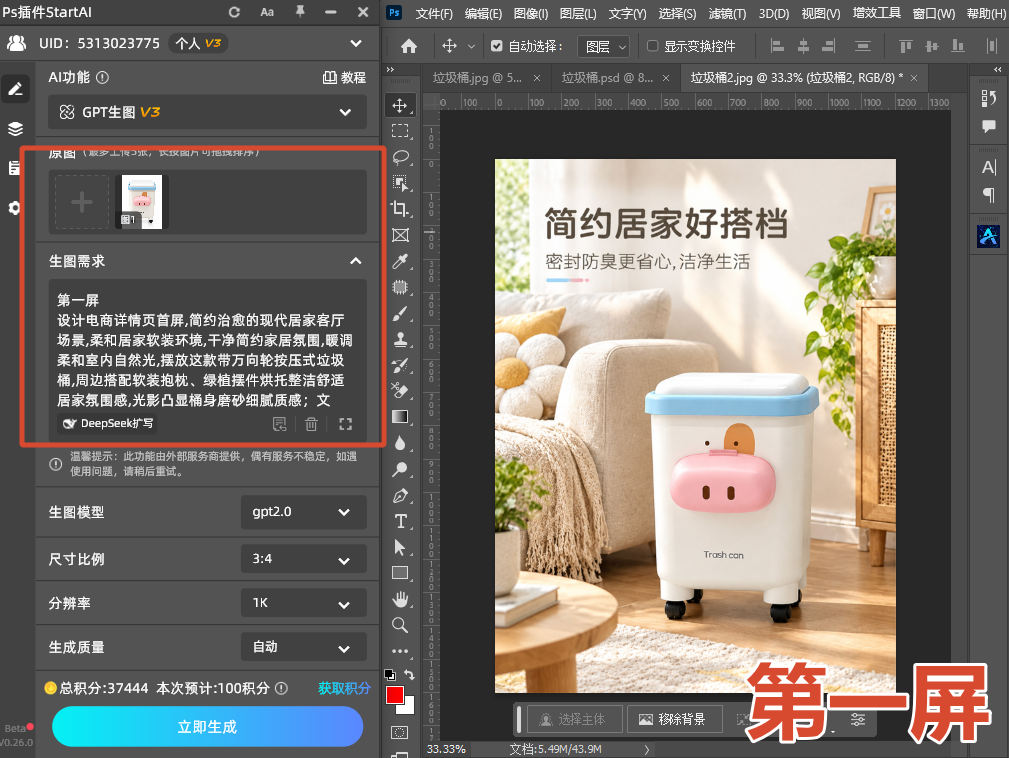Toggle Quick Mask mode icon
This screenshot has height=758, width=1009.
[400, 732]
